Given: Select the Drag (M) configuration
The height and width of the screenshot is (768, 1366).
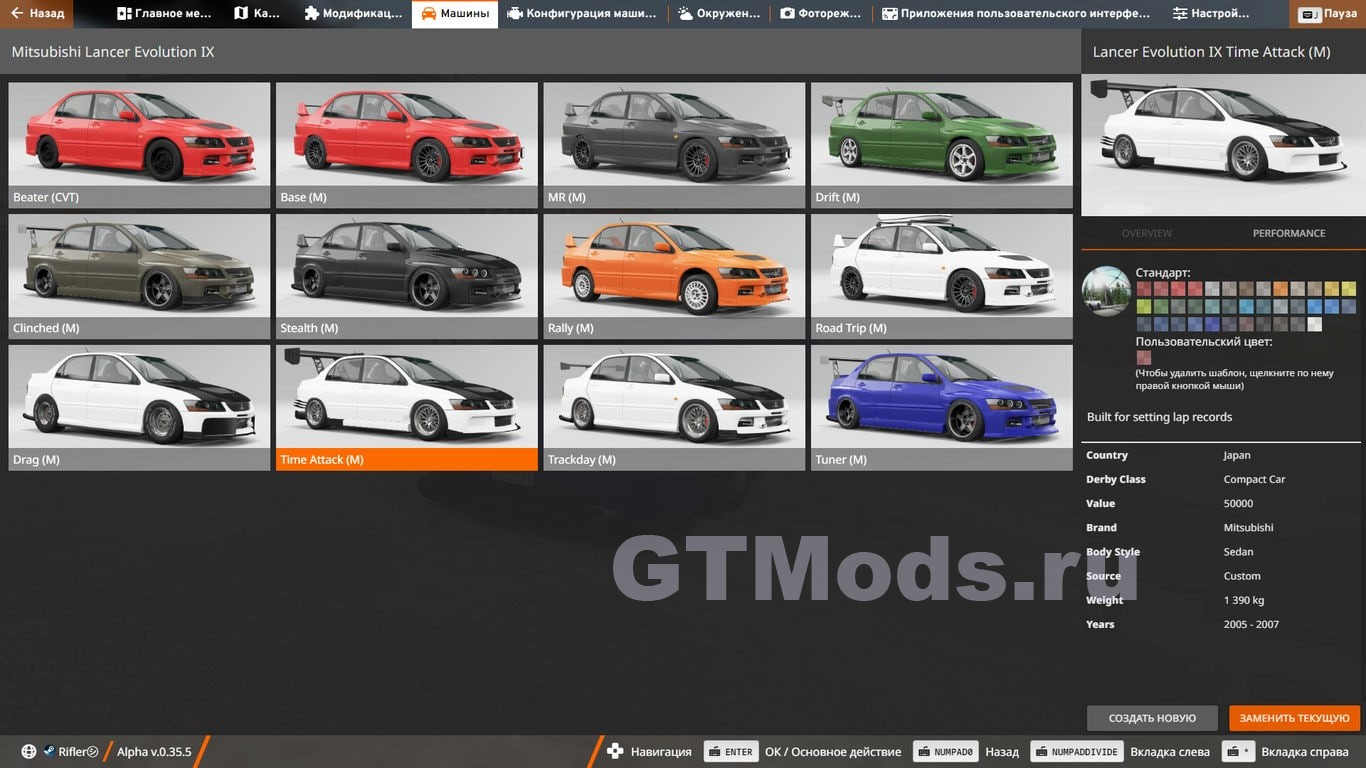Looking at the screenshot, I should [139, 408].
